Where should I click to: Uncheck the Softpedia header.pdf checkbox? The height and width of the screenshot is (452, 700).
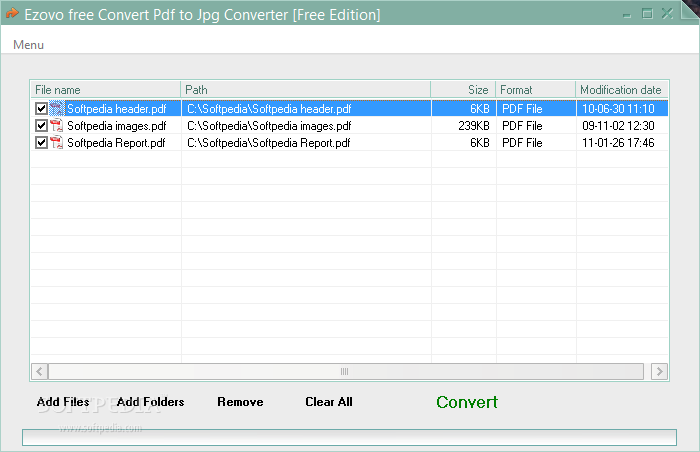pyautogui.click(x=41, y=109)
